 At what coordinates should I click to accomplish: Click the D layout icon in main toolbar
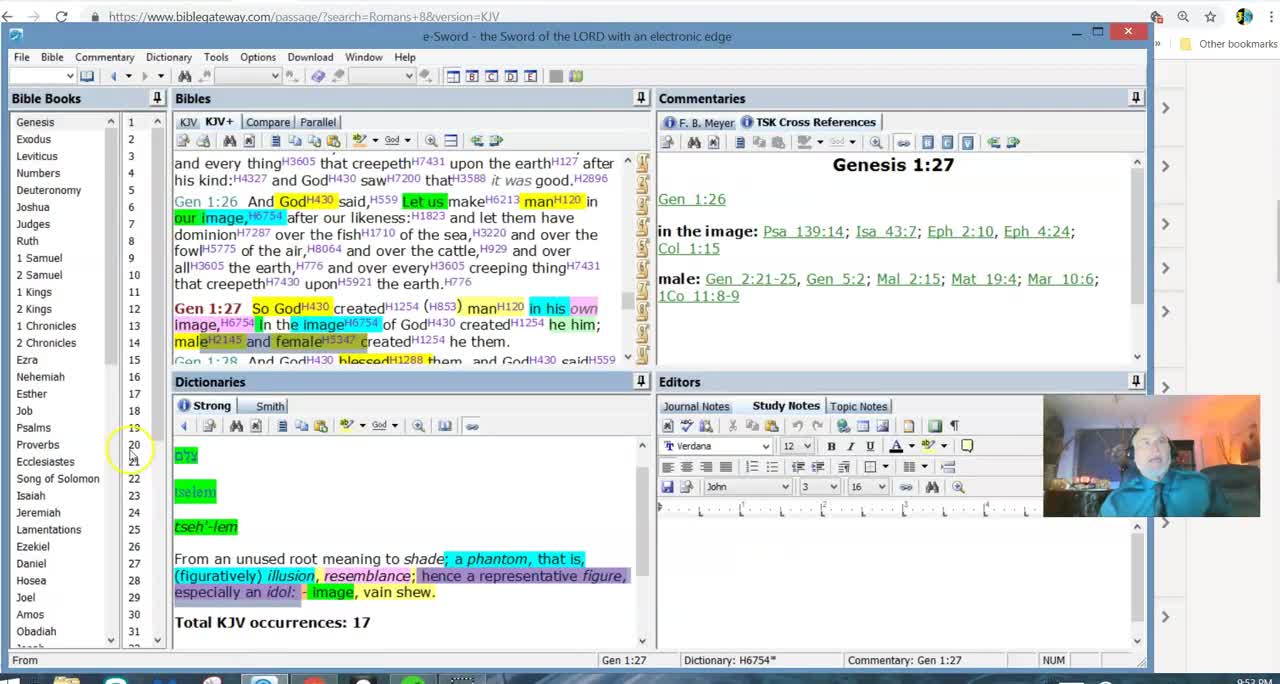(x=511, y=76)
